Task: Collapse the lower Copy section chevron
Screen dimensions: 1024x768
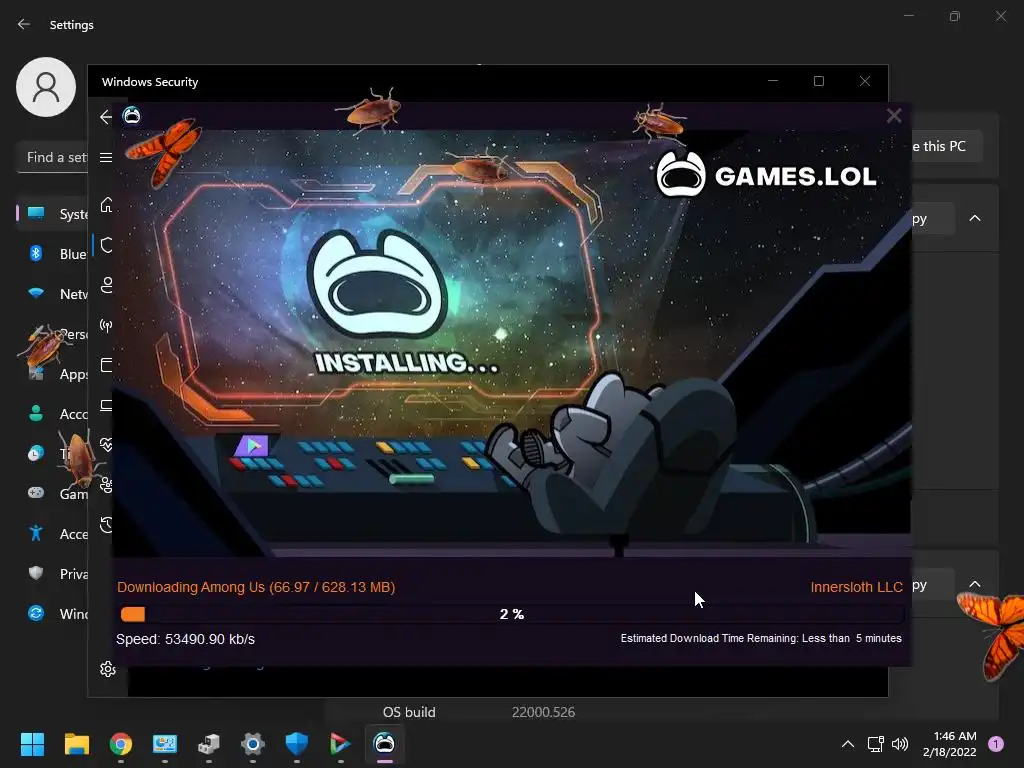Action: (x=974, y=584)
